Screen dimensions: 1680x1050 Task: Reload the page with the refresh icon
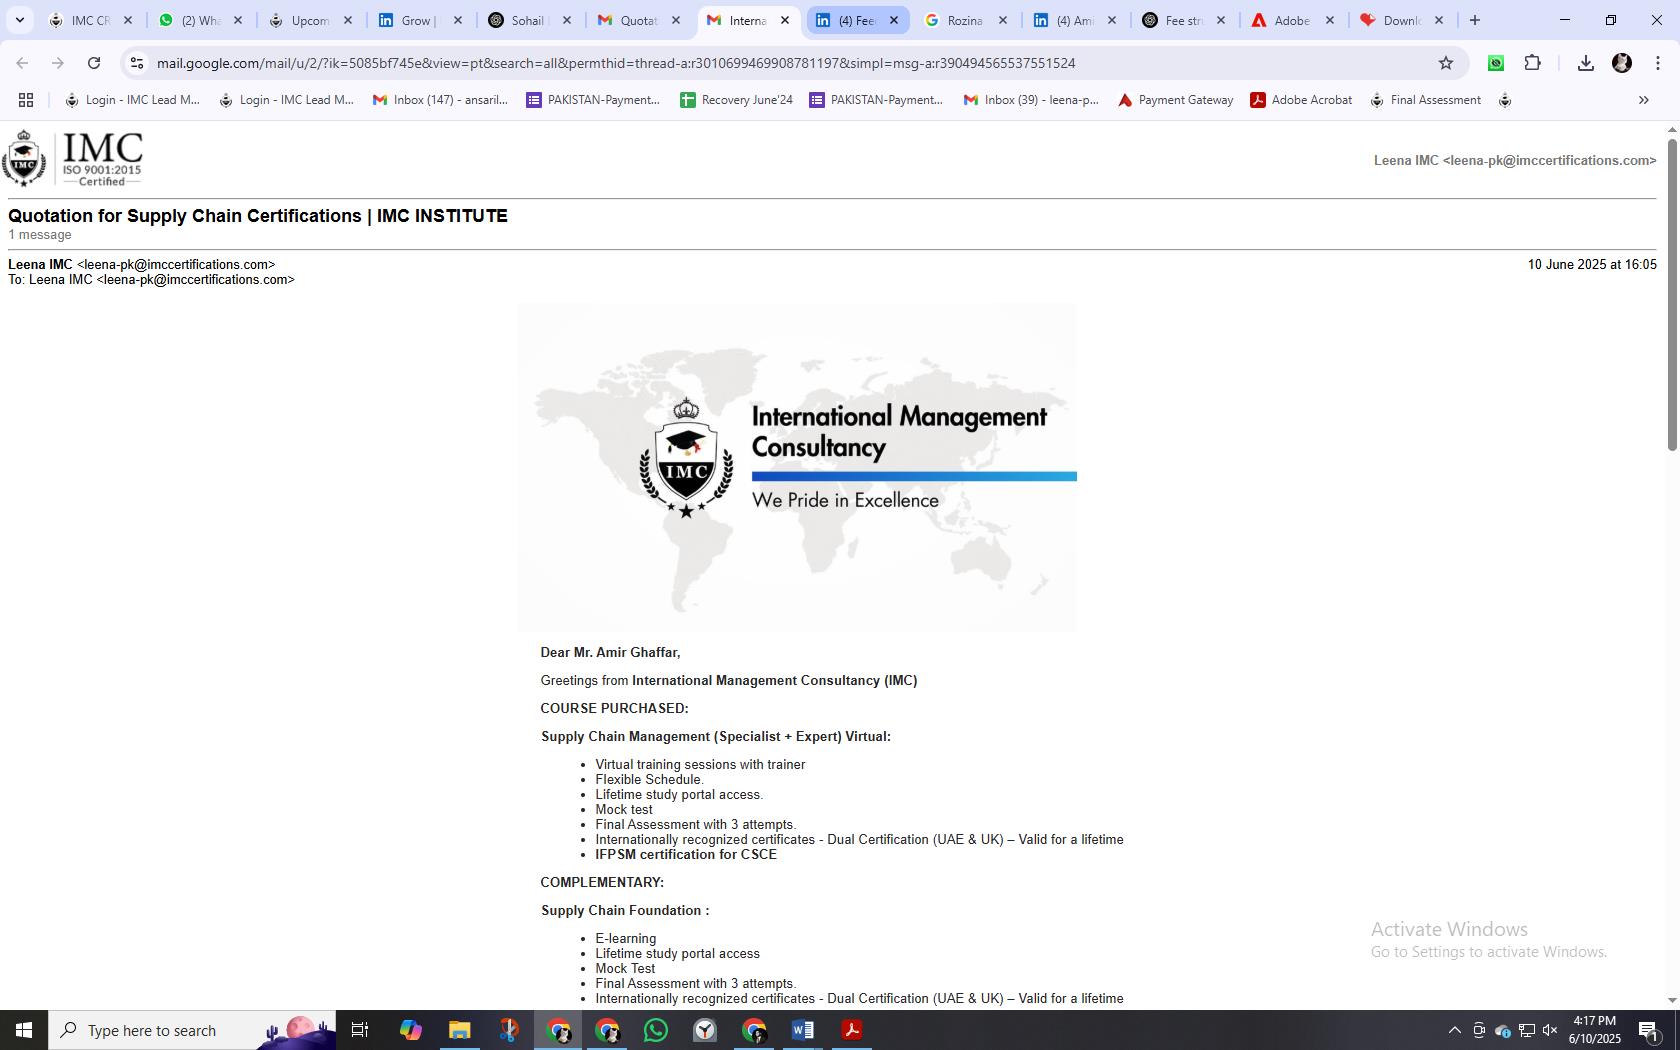tap(94, 63)
